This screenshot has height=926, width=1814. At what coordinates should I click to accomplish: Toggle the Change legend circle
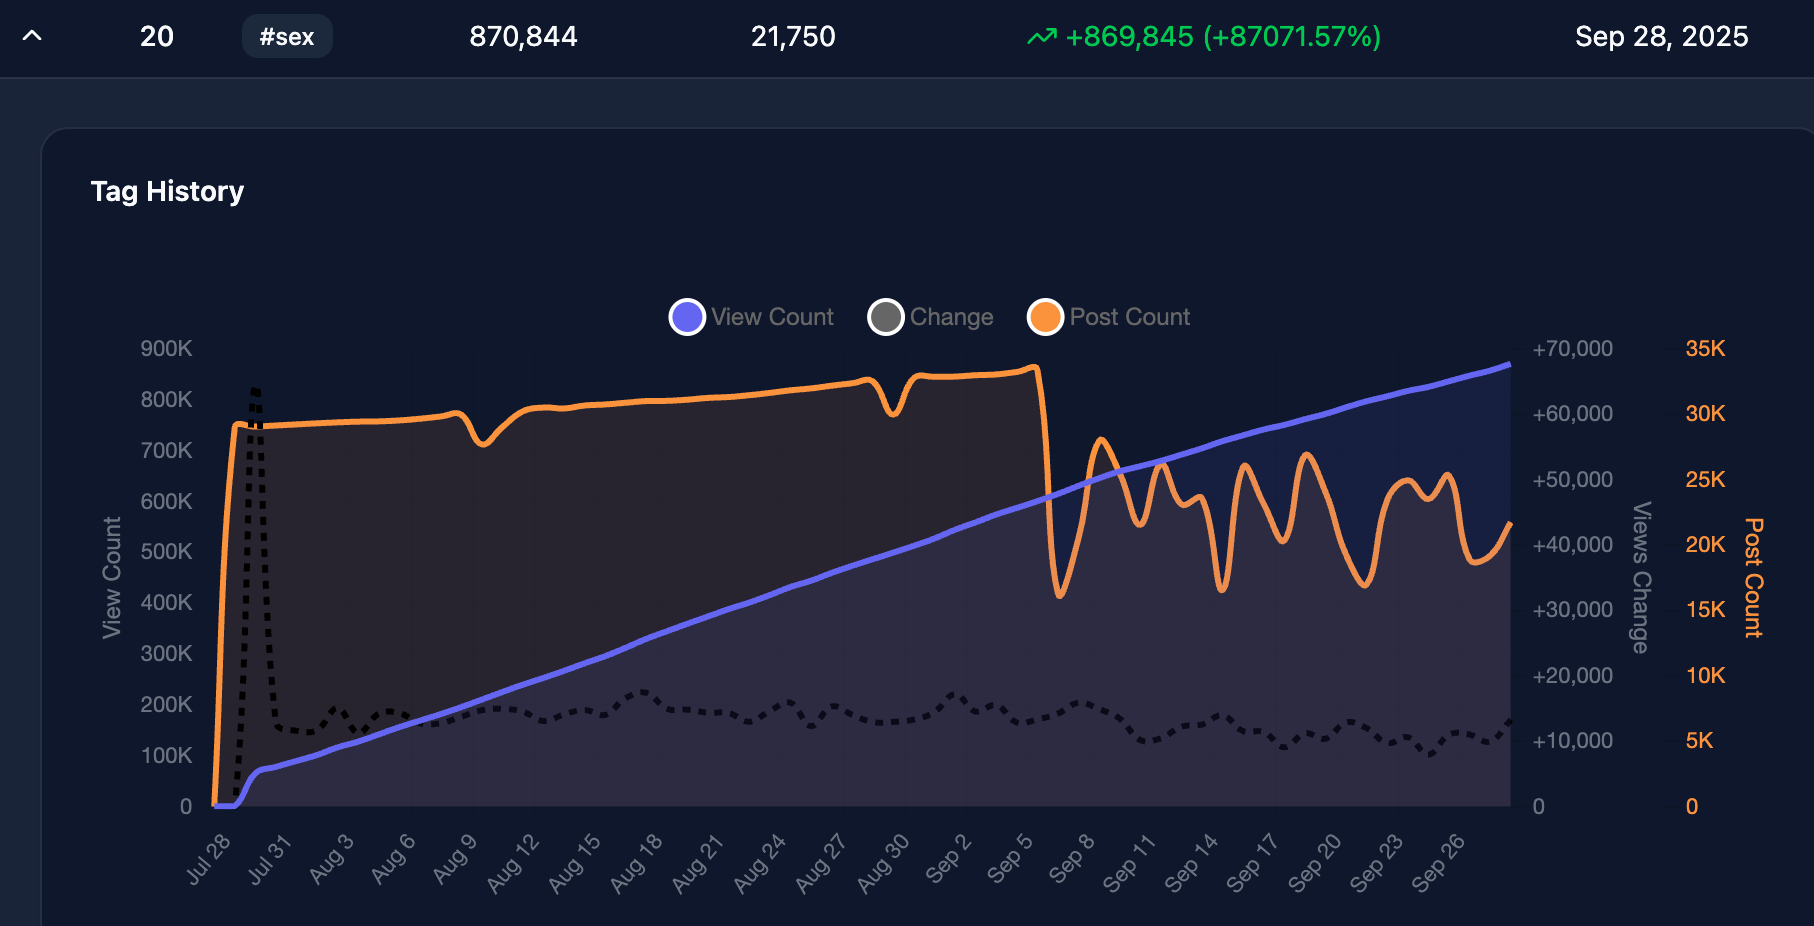pos(885,317)
